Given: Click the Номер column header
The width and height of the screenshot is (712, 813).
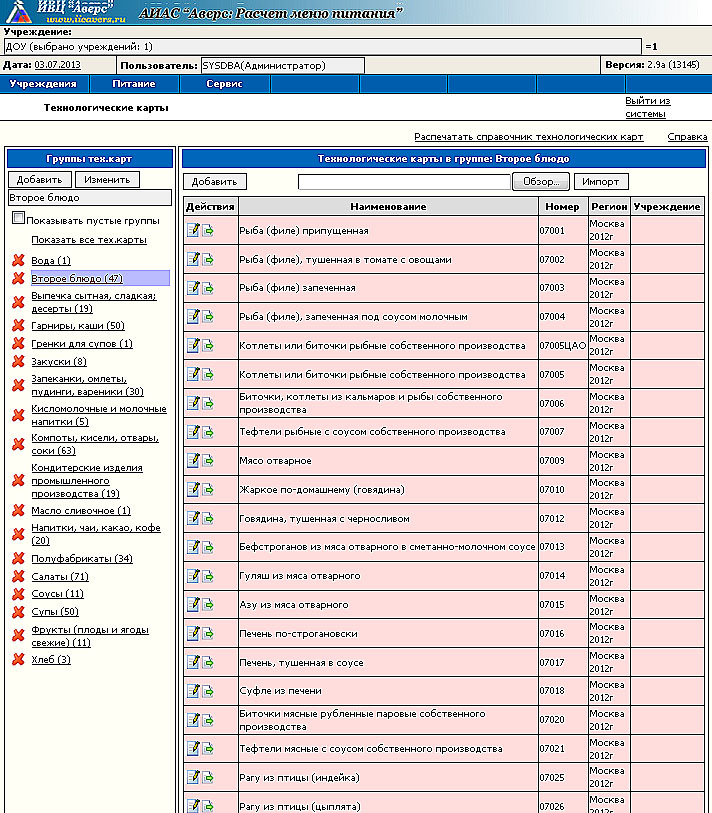Looking at the screenshot, I should coord(563,206).
